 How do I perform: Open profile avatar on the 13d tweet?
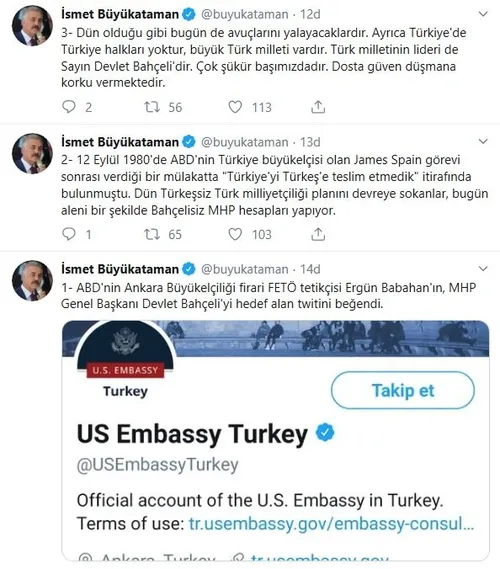click(x=32, y=153)
